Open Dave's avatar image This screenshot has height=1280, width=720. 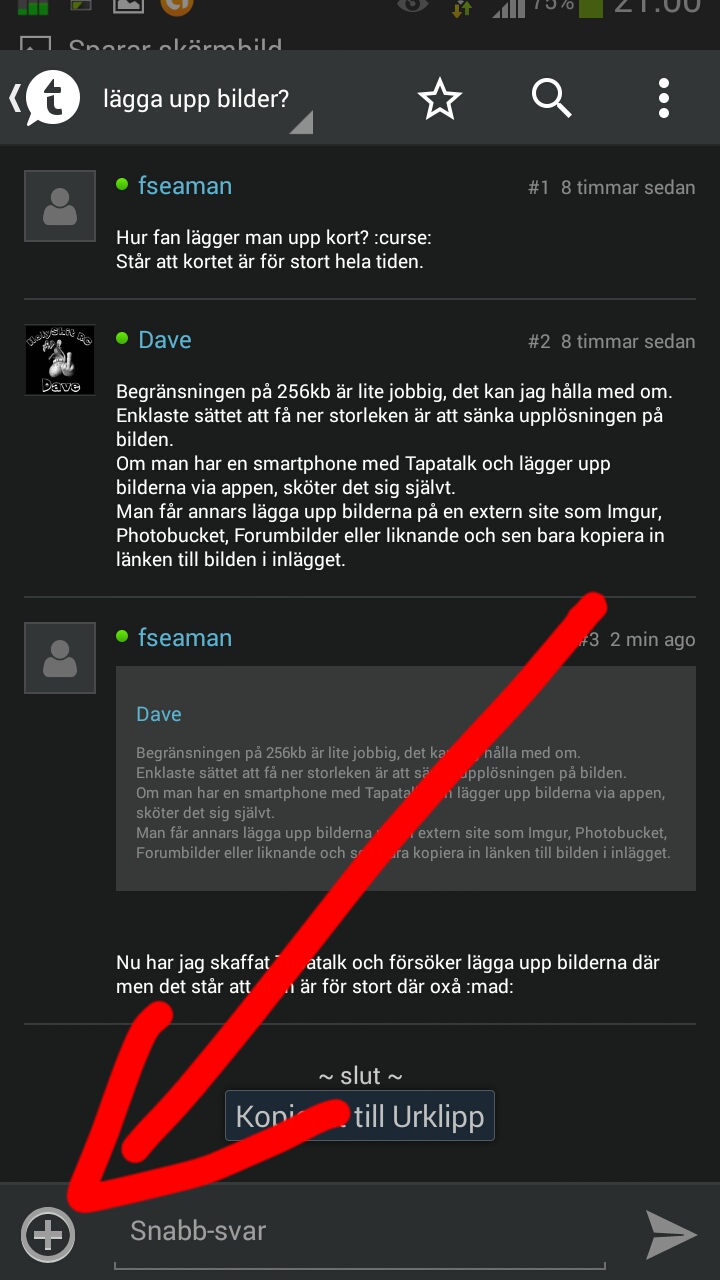[x=60, y=360]
